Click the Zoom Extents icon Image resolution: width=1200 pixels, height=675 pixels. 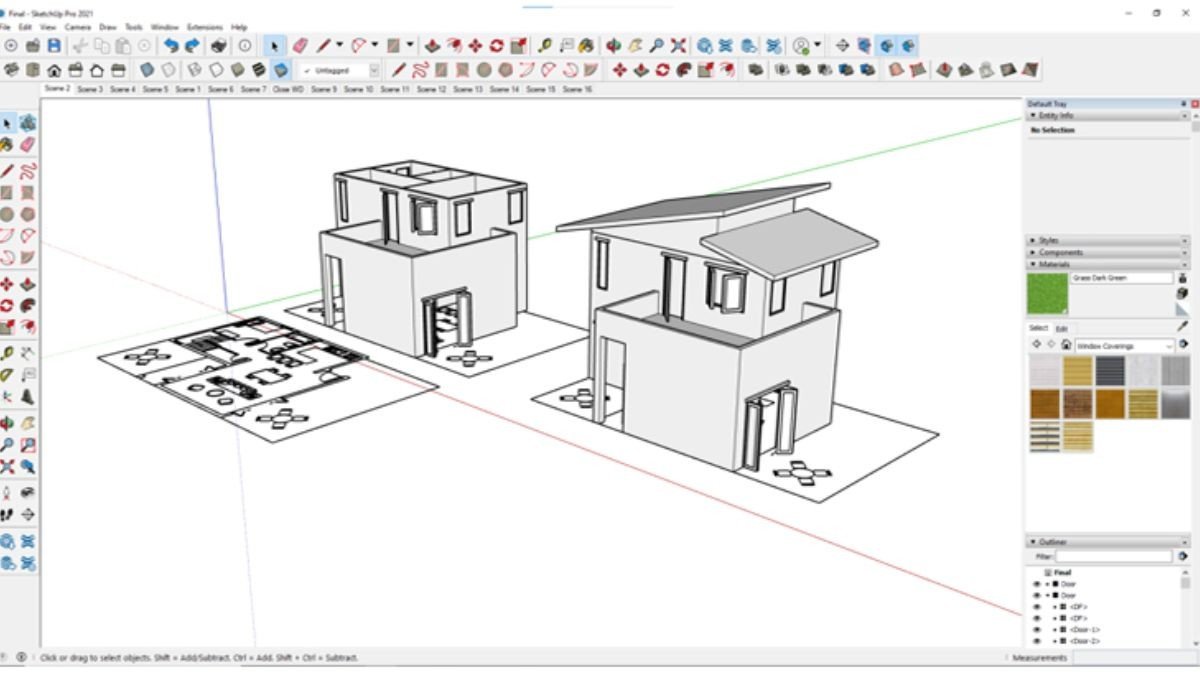[678, 46]
